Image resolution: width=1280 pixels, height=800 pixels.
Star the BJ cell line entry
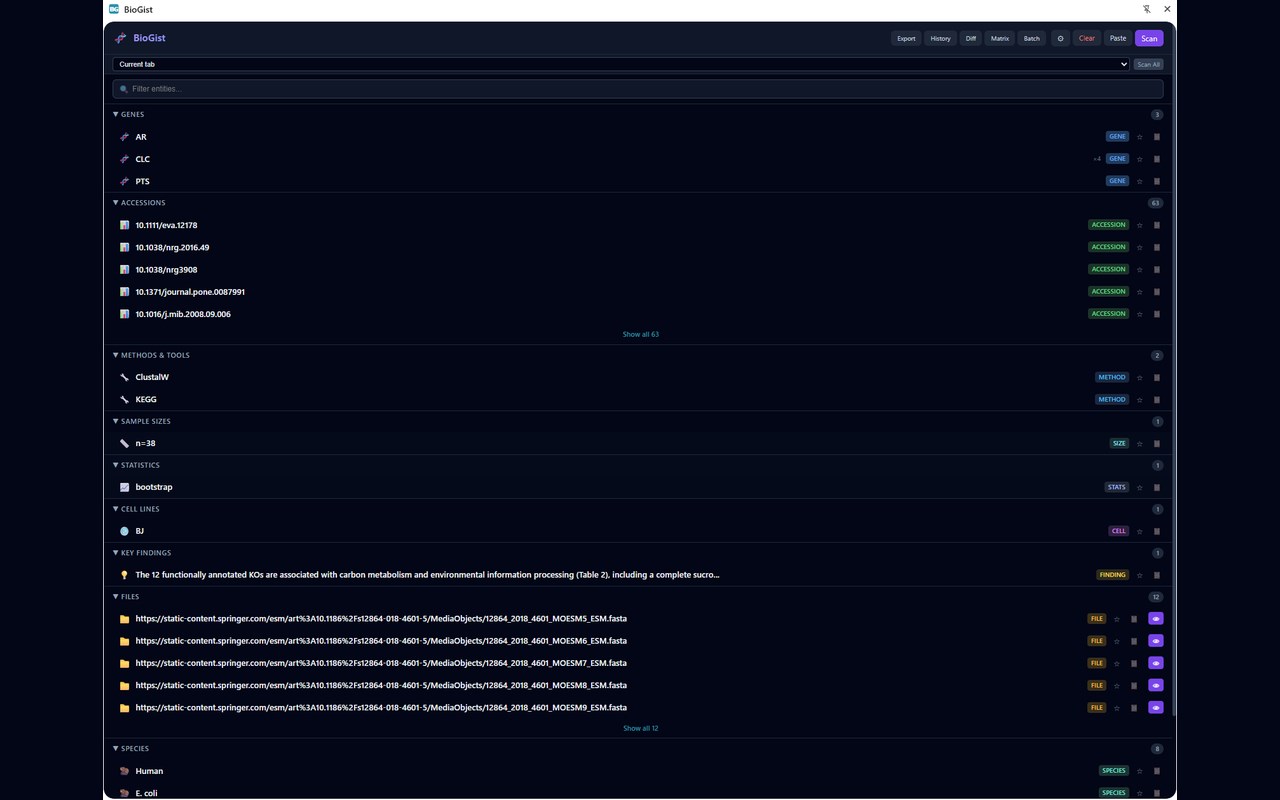(x=1140, y=531)
